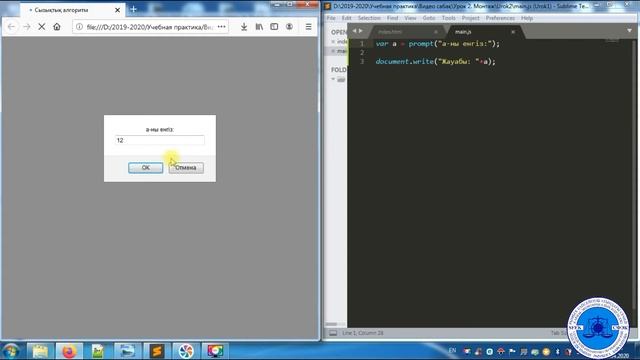Click code line 1 with var a = prompt
This screenshot has width=640, height=360.
click(x=438, y=44)
